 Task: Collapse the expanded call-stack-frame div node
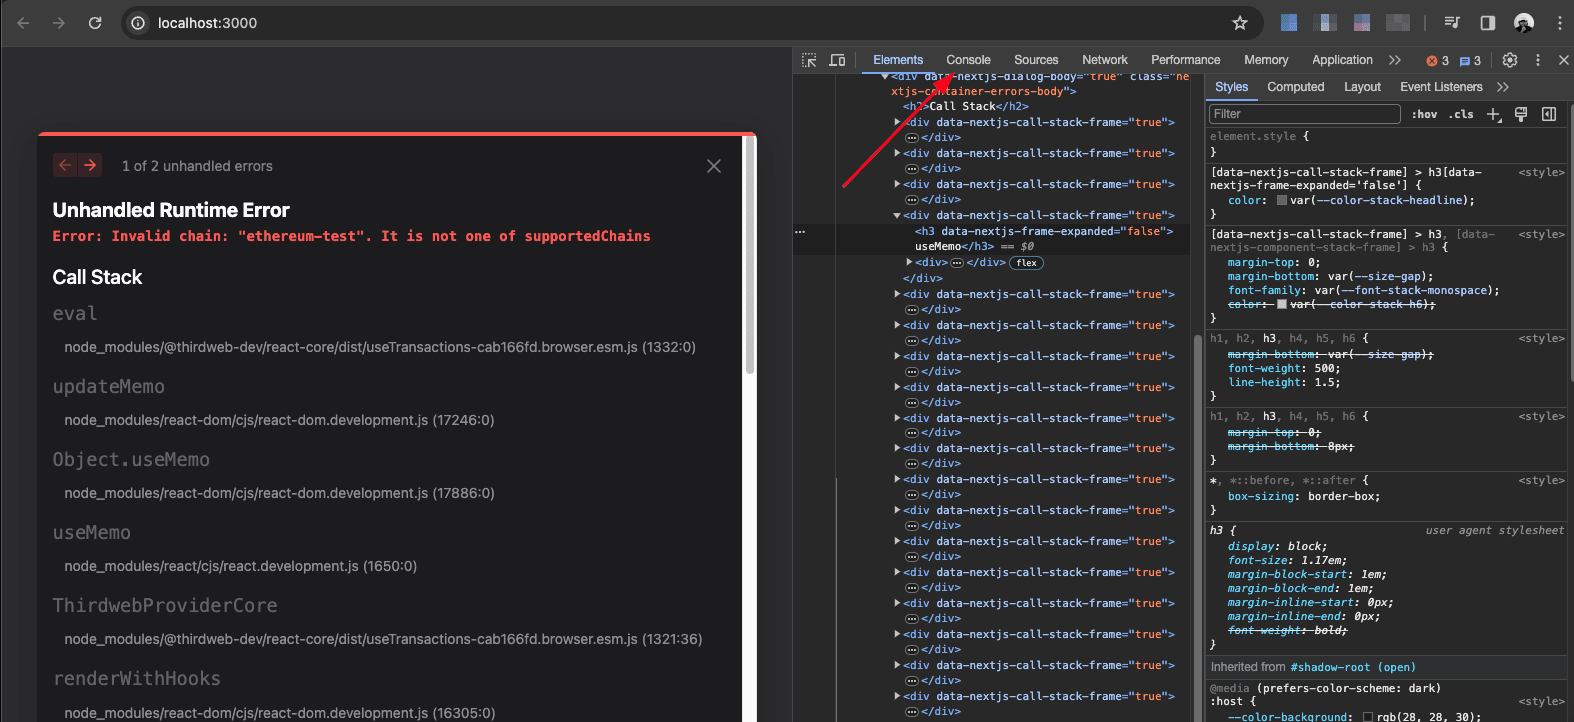(x=897, y=215)
